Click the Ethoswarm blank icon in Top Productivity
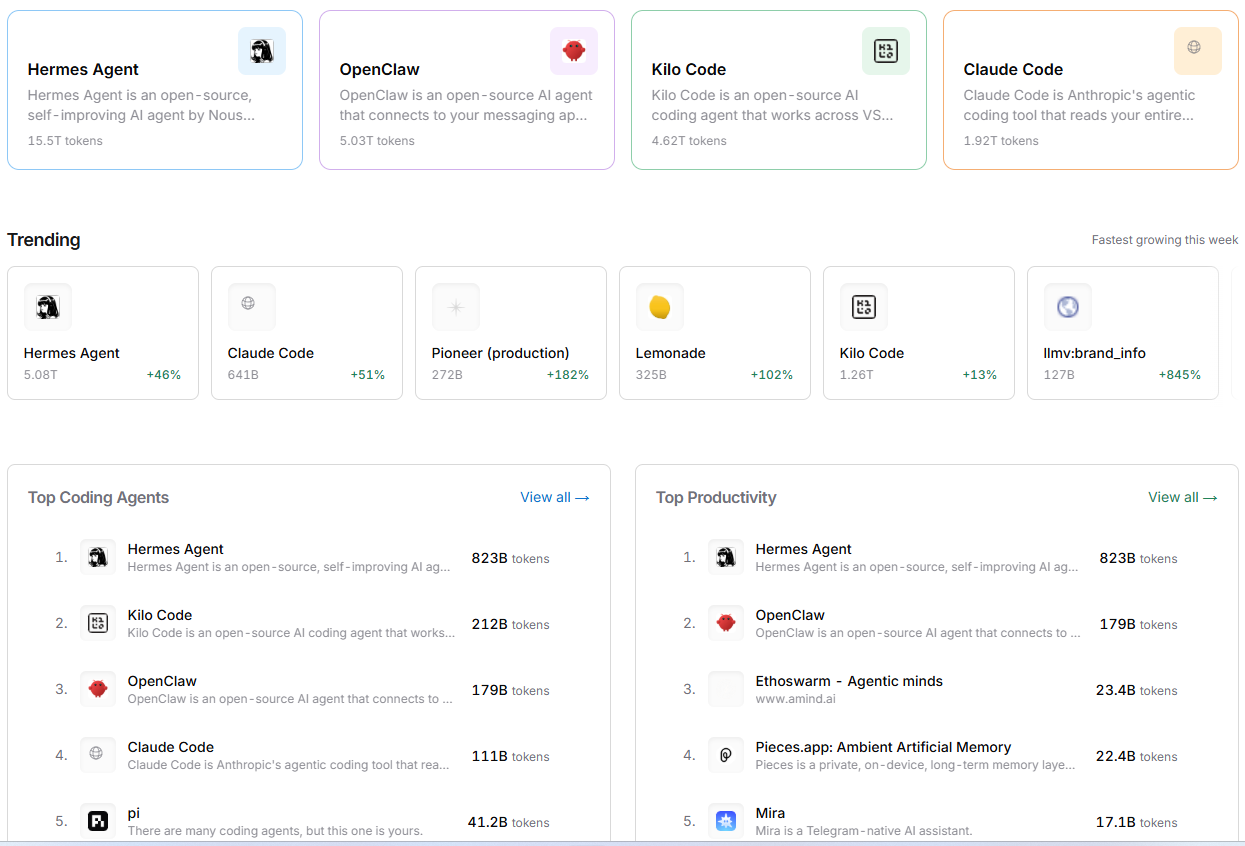This screenshot has height=846, width=1245. 726,689
